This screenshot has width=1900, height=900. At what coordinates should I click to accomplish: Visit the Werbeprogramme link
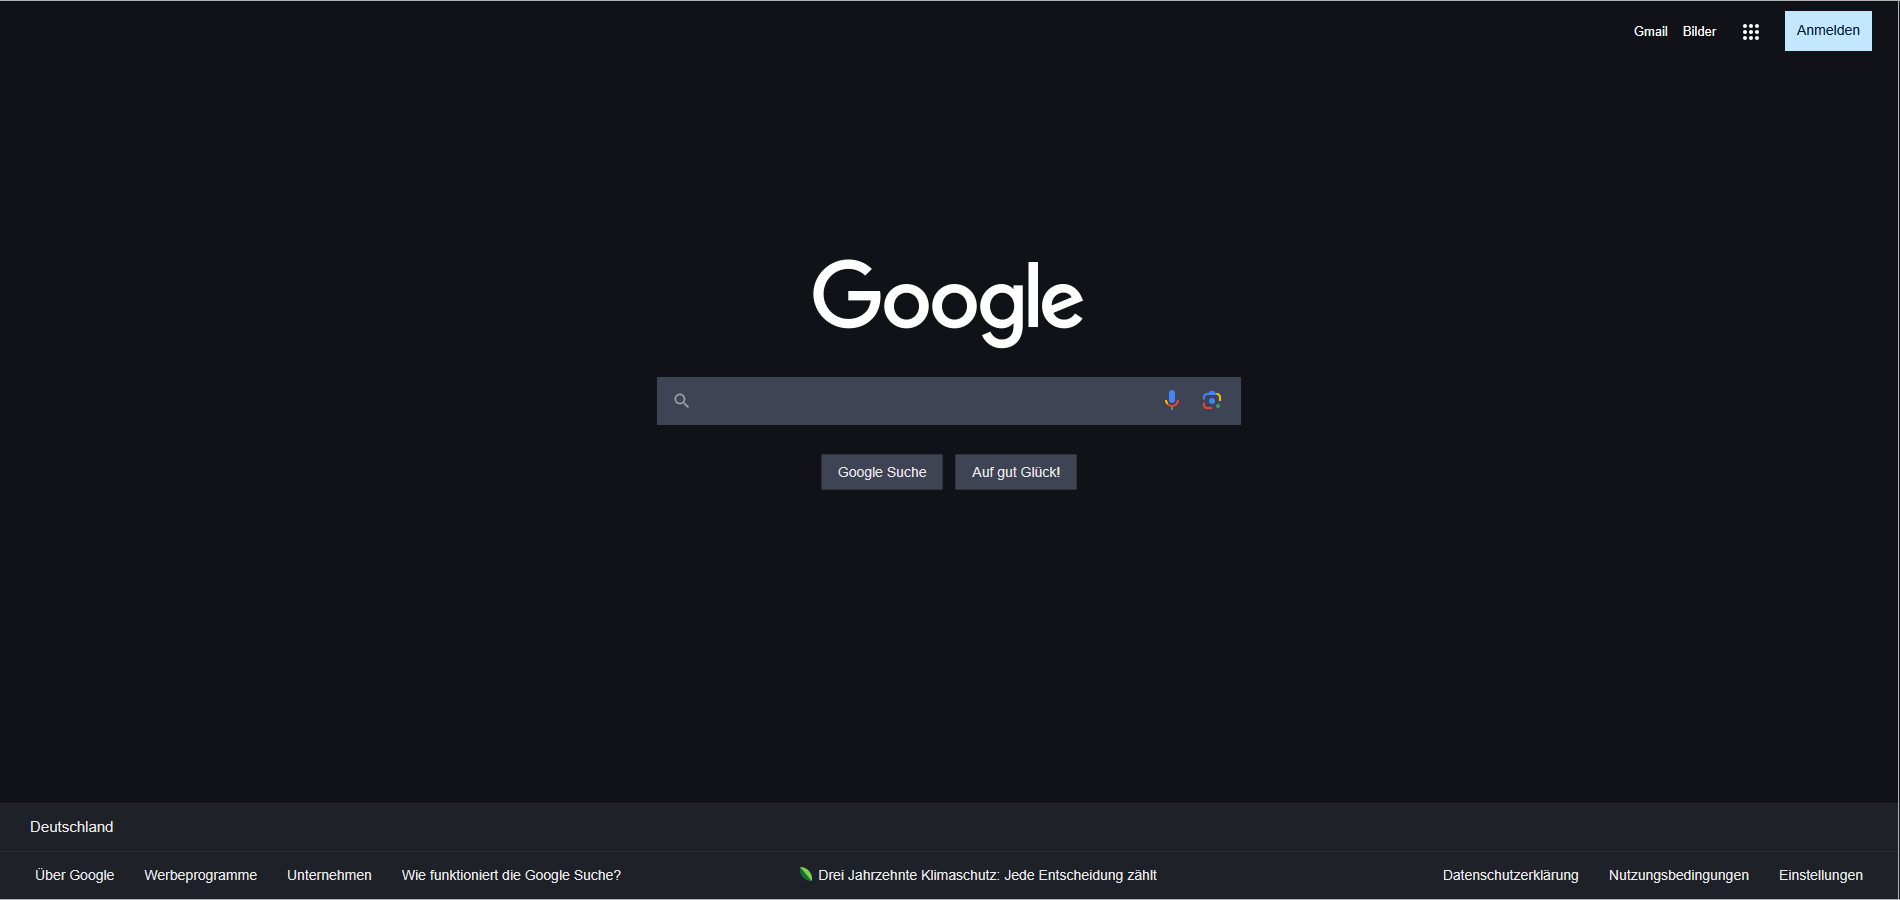[201, 875]
